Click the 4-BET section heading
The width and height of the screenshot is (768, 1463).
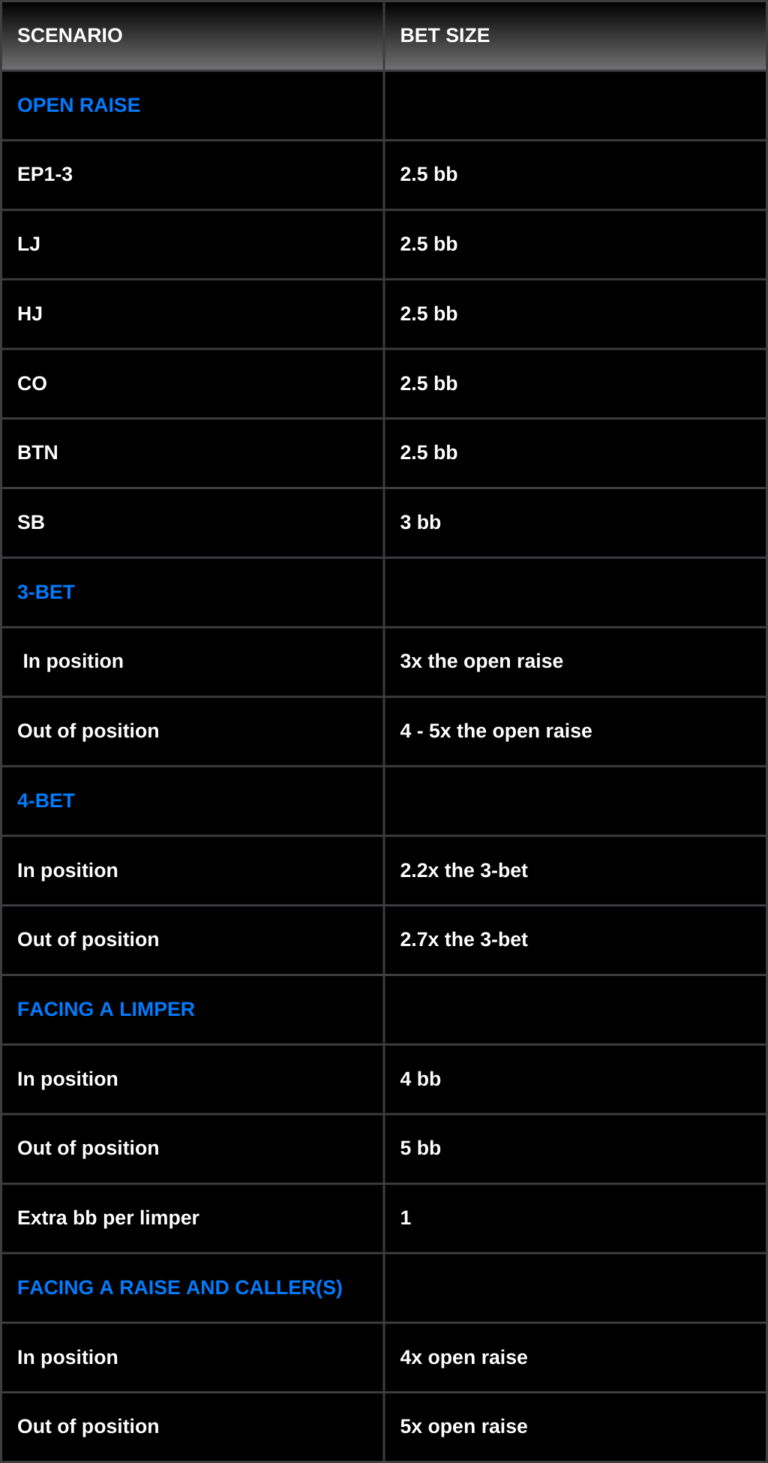tap(46, 800)
